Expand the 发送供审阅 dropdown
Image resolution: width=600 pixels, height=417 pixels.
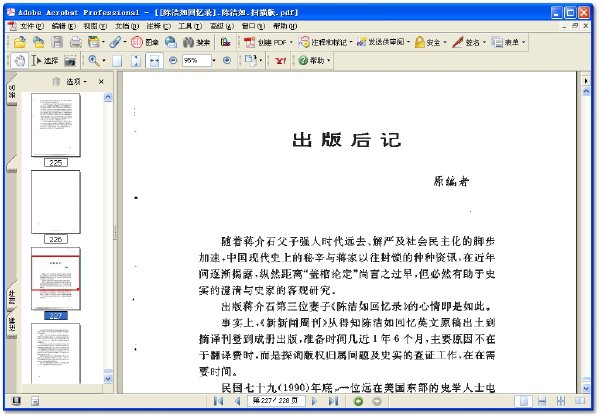[x=409, y=42]
